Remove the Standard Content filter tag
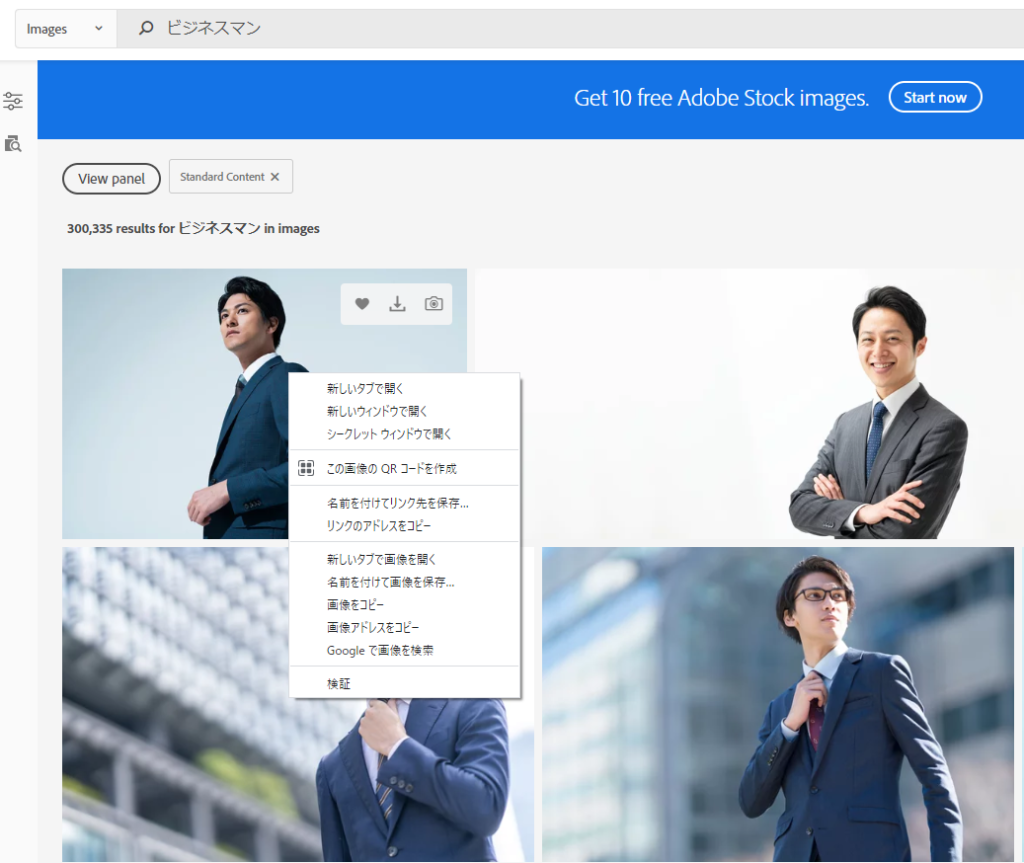Viewport: 1024px width, 863px height. tap(275, 177)
